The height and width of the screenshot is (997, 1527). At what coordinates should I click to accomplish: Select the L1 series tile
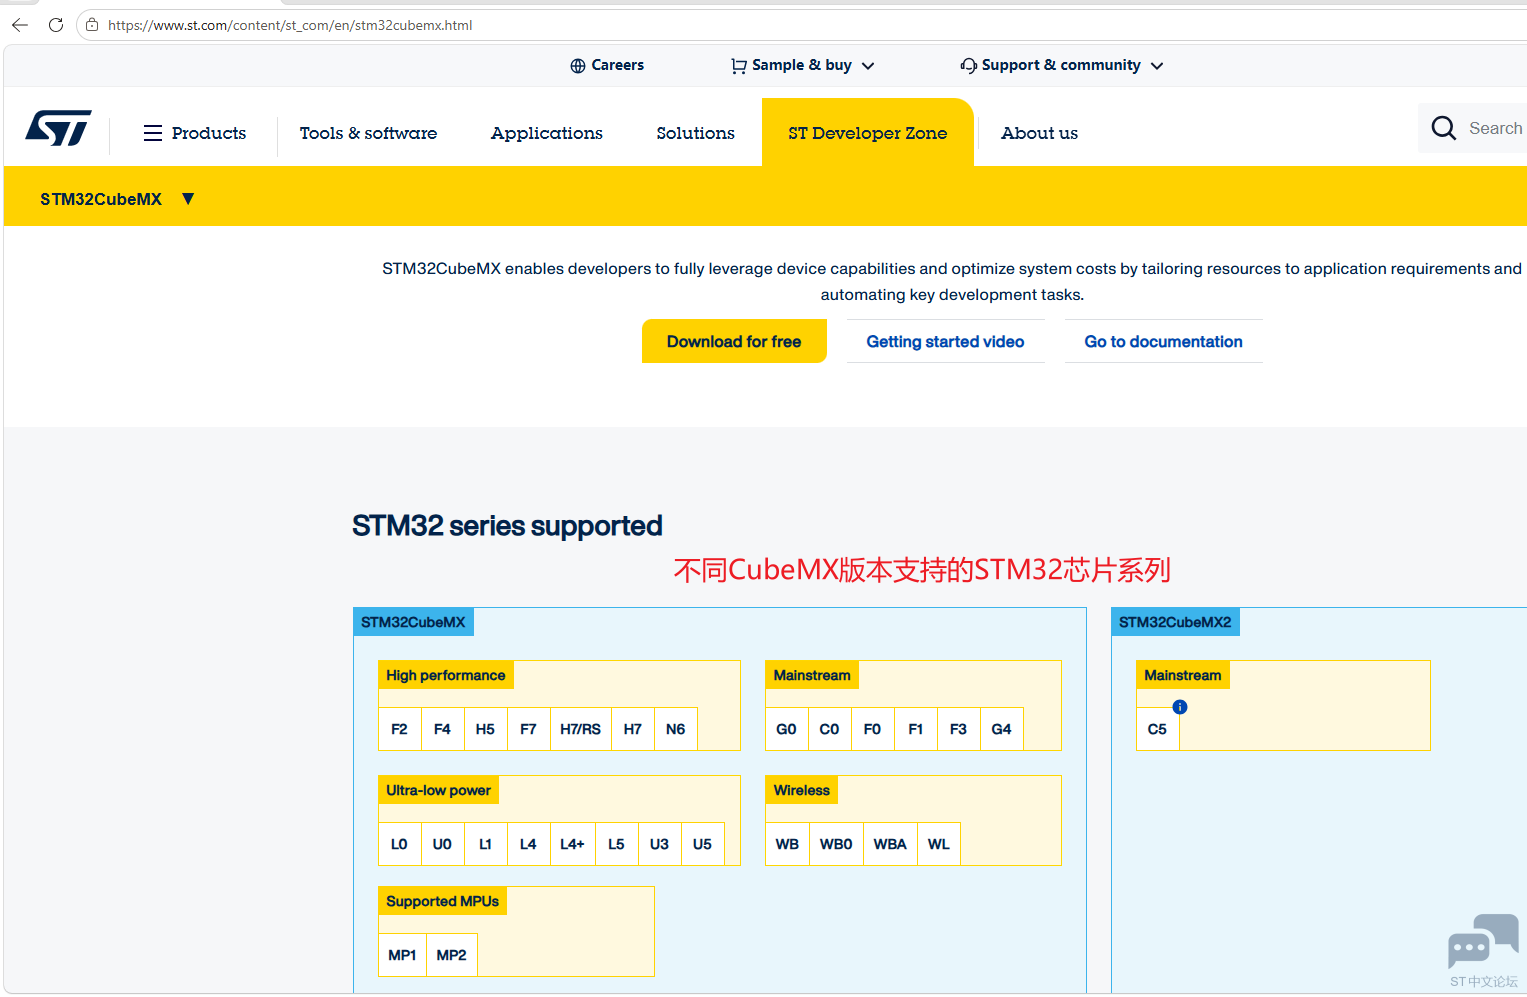[485, 844]
